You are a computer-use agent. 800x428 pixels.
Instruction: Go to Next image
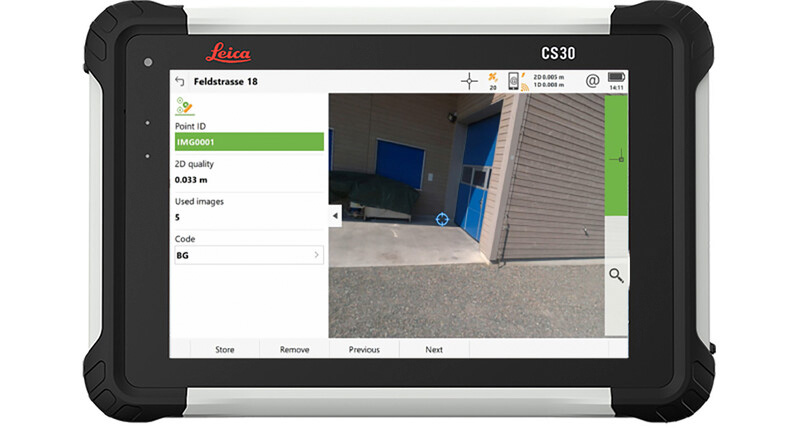(434, 349)
